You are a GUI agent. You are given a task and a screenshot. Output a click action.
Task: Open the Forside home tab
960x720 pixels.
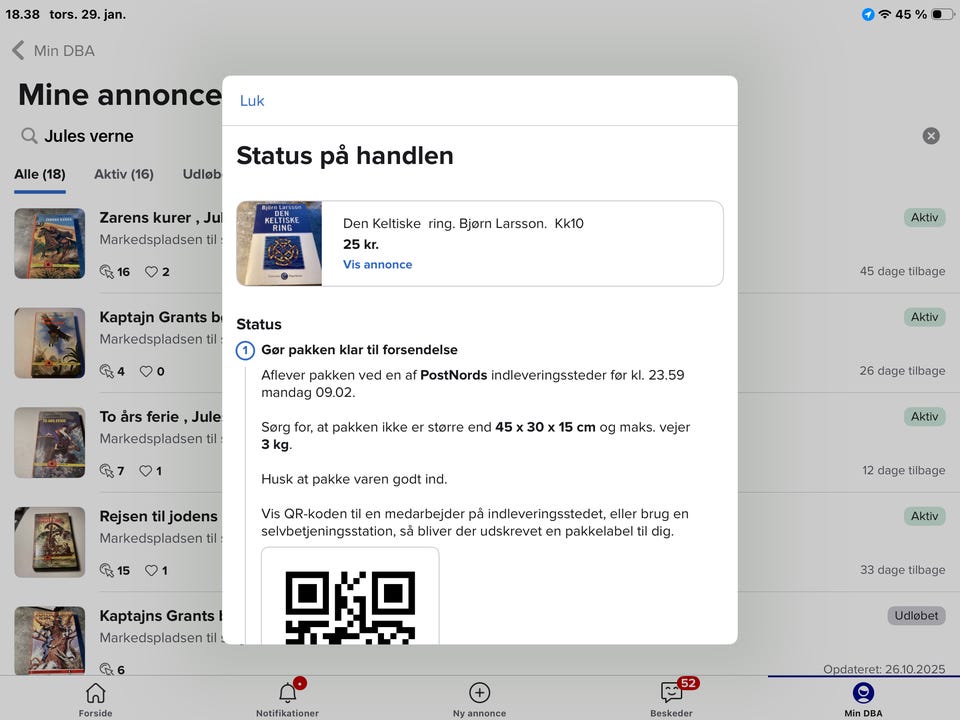96,699
